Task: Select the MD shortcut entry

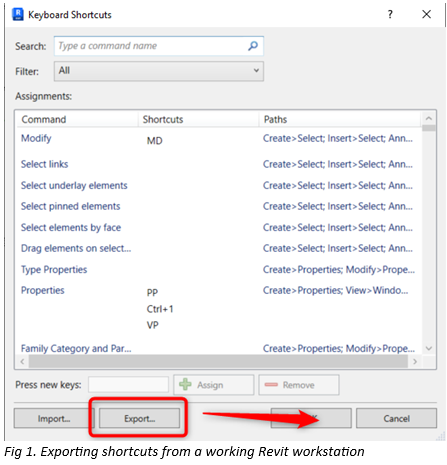Action: (155, 141)
